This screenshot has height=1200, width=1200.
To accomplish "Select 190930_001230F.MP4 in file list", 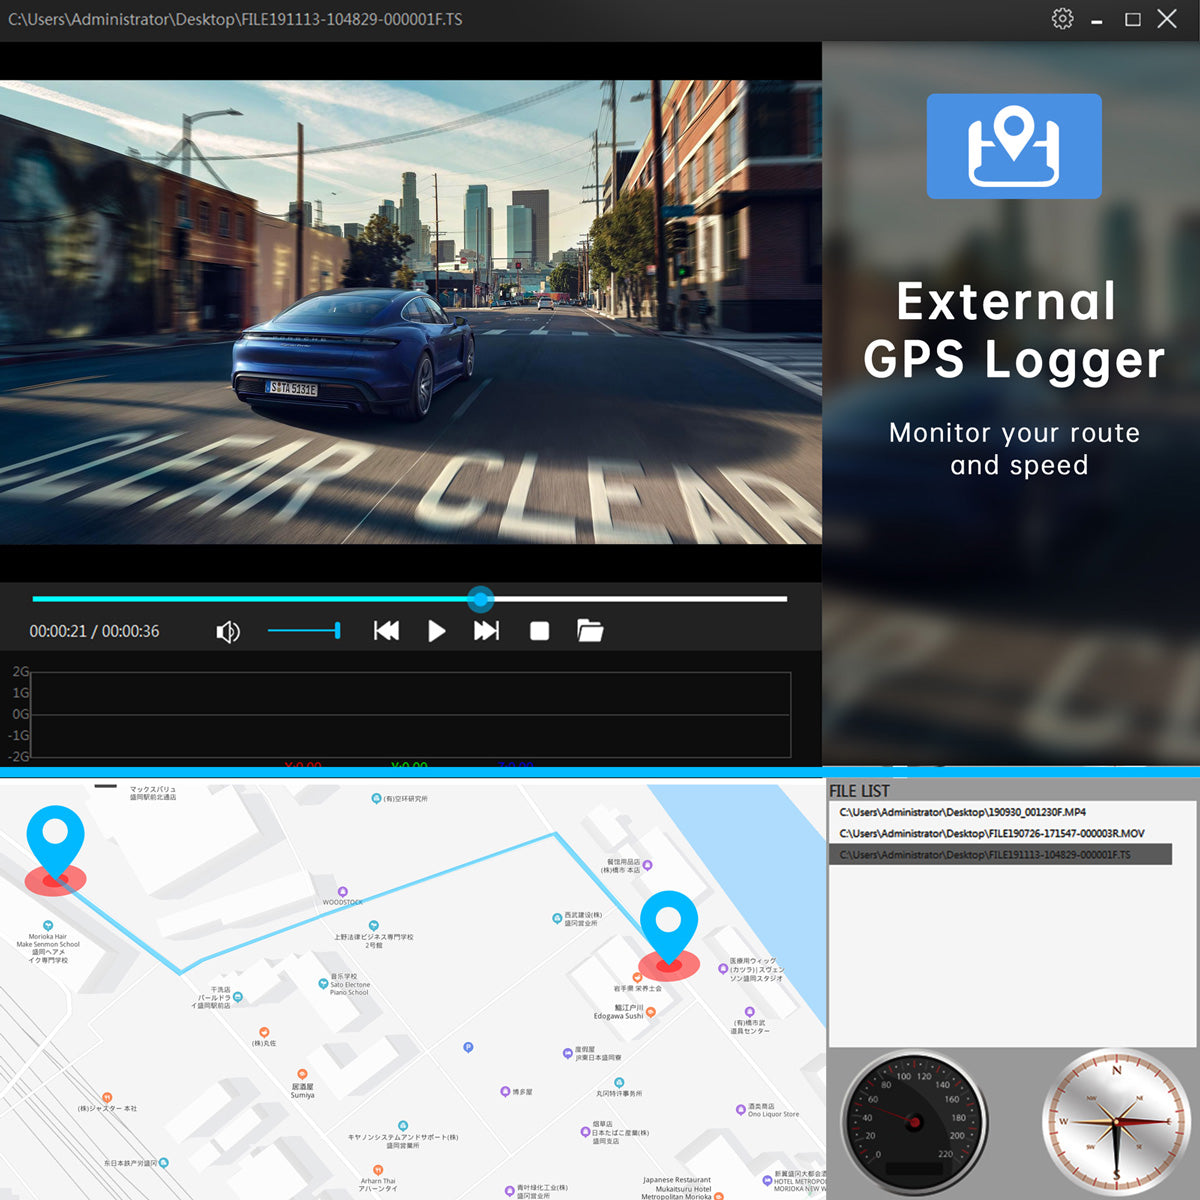I will (x=962, y=812).
